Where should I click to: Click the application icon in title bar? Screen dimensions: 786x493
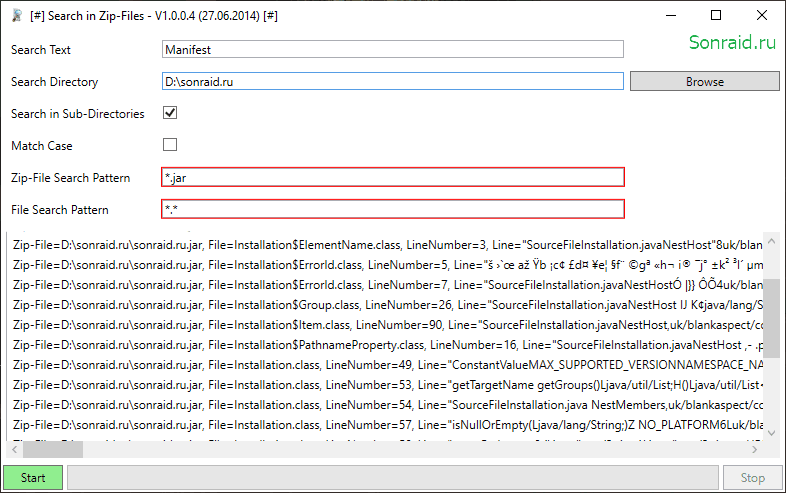click(17, 16)
